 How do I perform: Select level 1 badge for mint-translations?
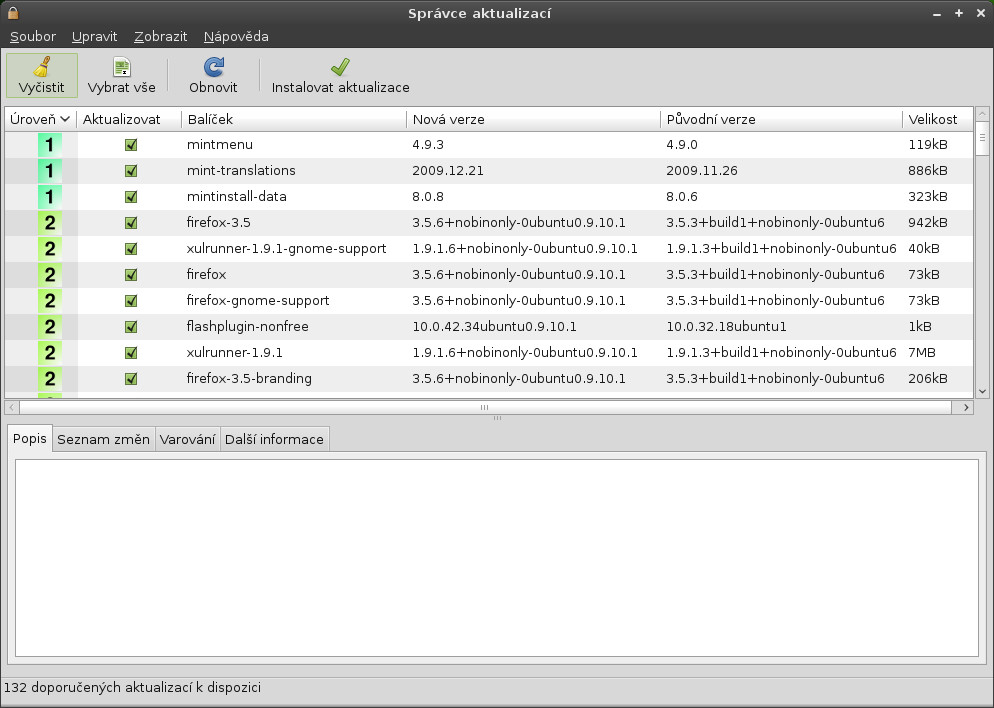pyautogui.click(x=49, y=171)
